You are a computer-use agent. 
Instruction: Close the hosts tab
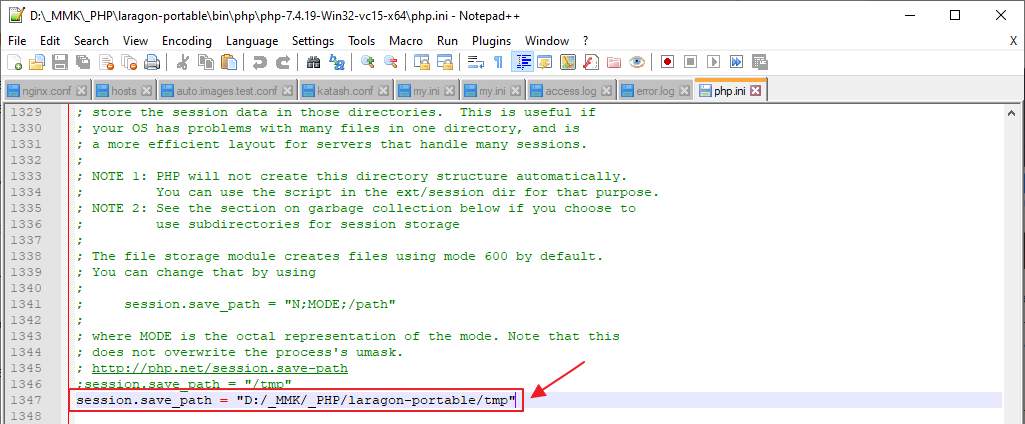point(146,91)
